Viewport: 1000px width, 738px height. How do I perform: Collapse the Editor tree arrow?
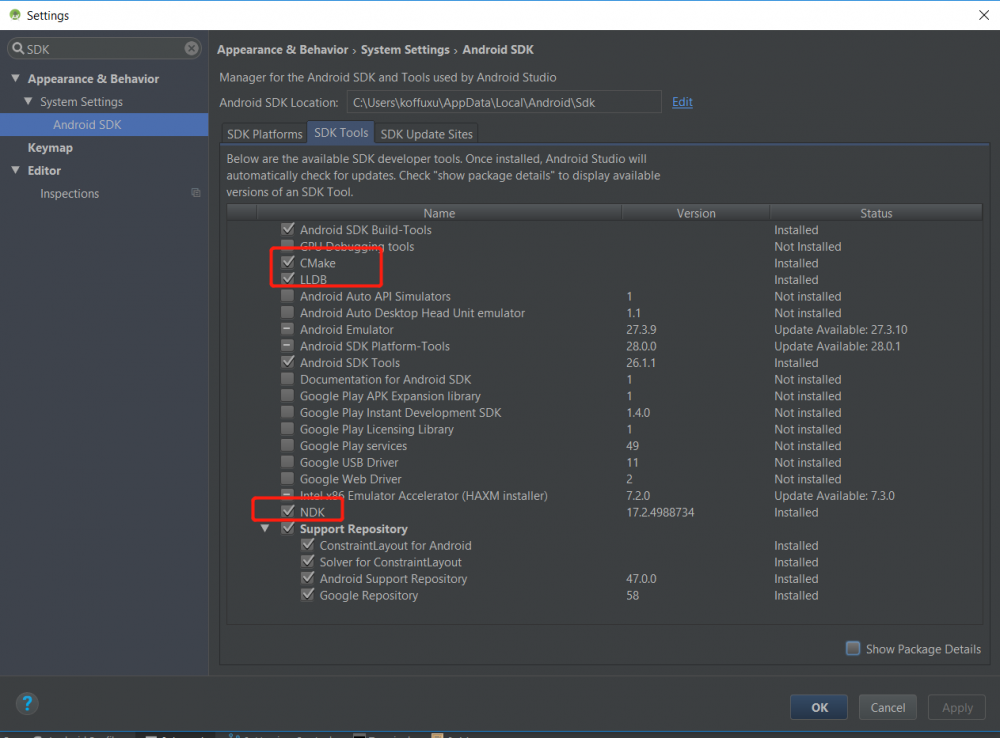click(15, 170)
